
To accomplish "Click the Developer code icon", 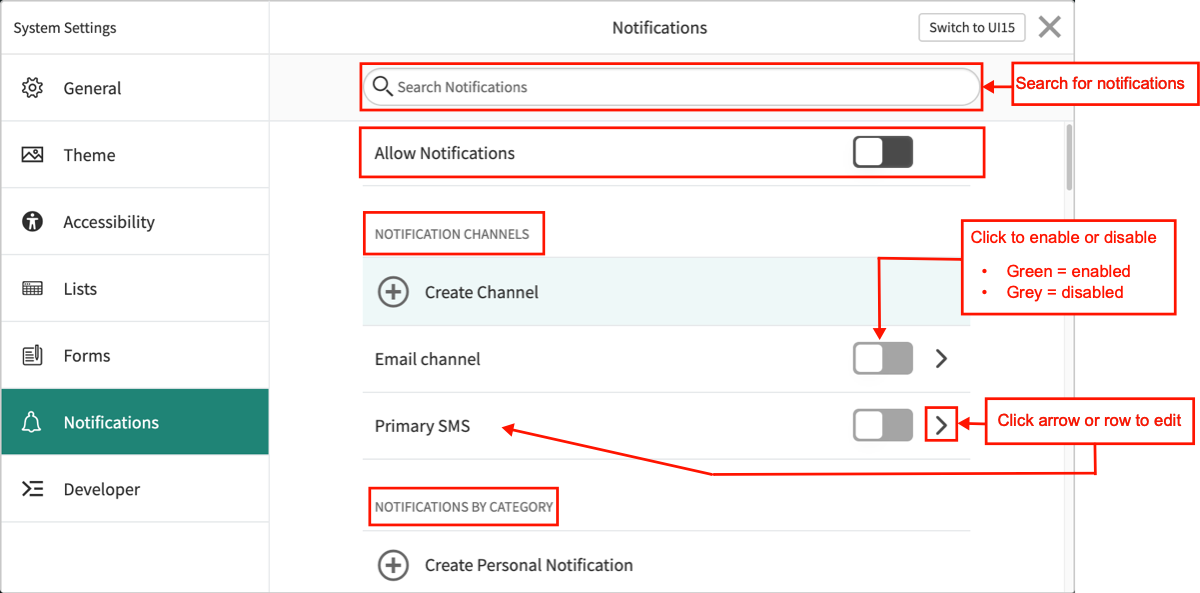I will pyautogui.click(x=32, y=489).
